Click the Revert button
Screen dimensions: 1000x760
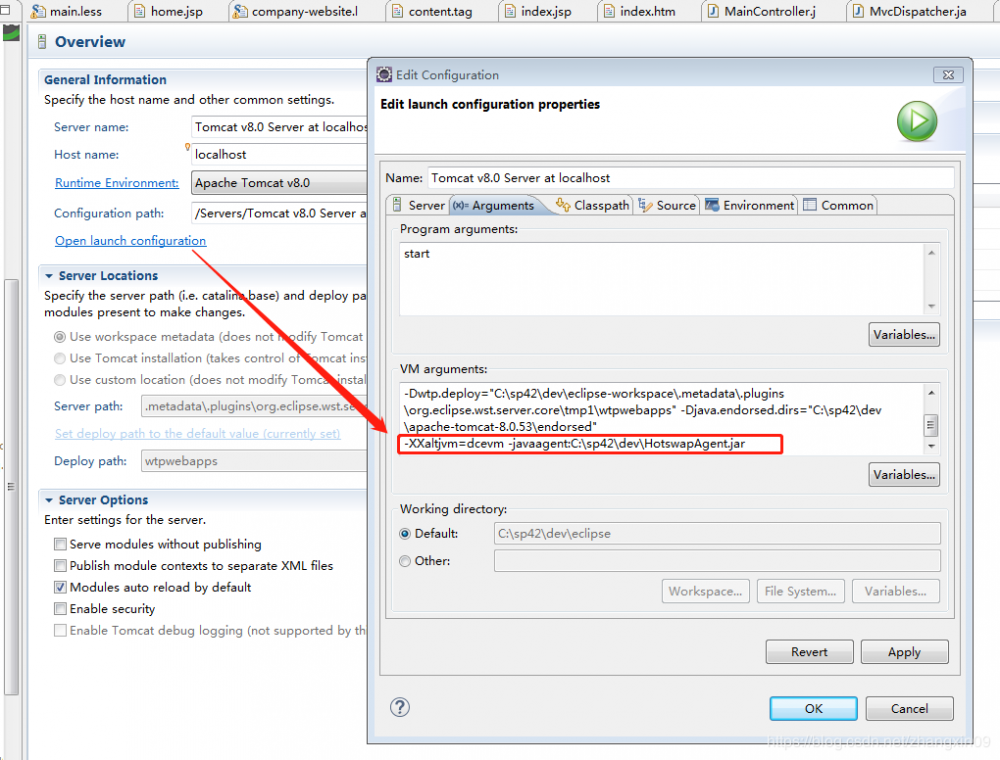click(x=809, y=652)
